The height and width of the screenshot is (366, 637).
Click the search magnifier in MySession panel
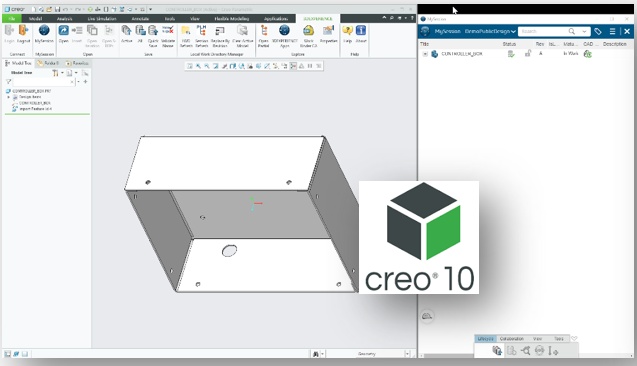click(x=572, y=31)
